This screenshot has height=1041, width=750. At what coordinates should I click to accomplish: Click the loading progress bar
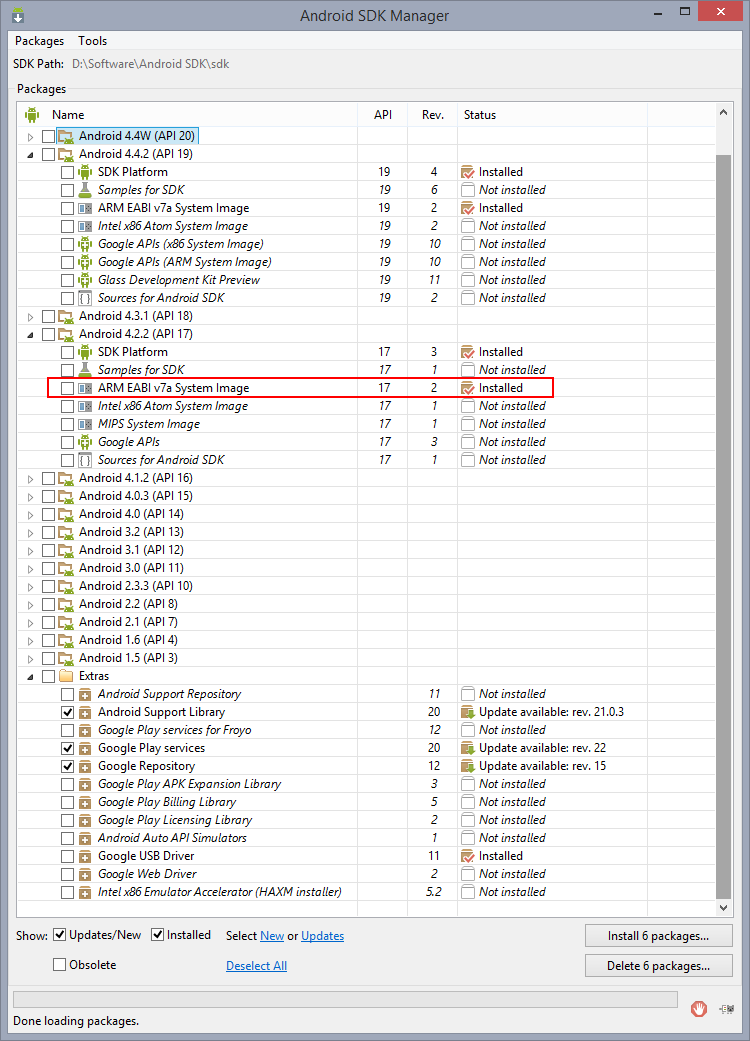(x=345, y=999)
